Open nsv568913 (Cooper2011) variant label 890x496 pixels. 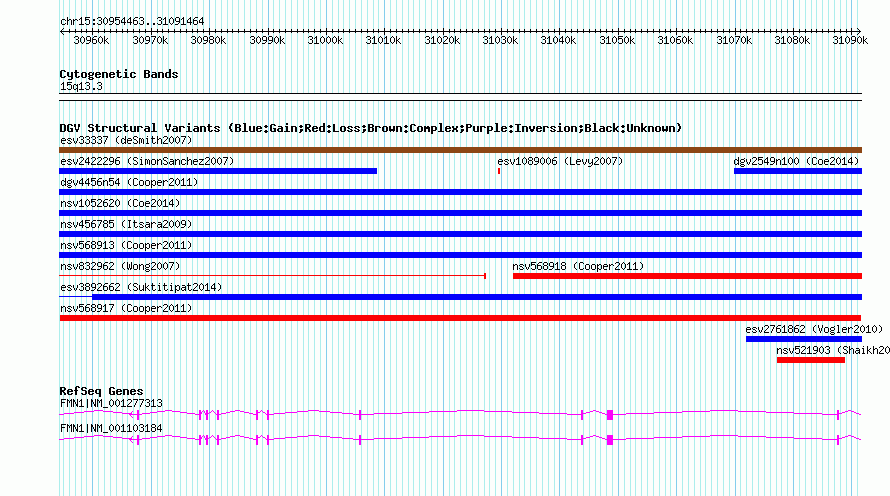(126, 245)
